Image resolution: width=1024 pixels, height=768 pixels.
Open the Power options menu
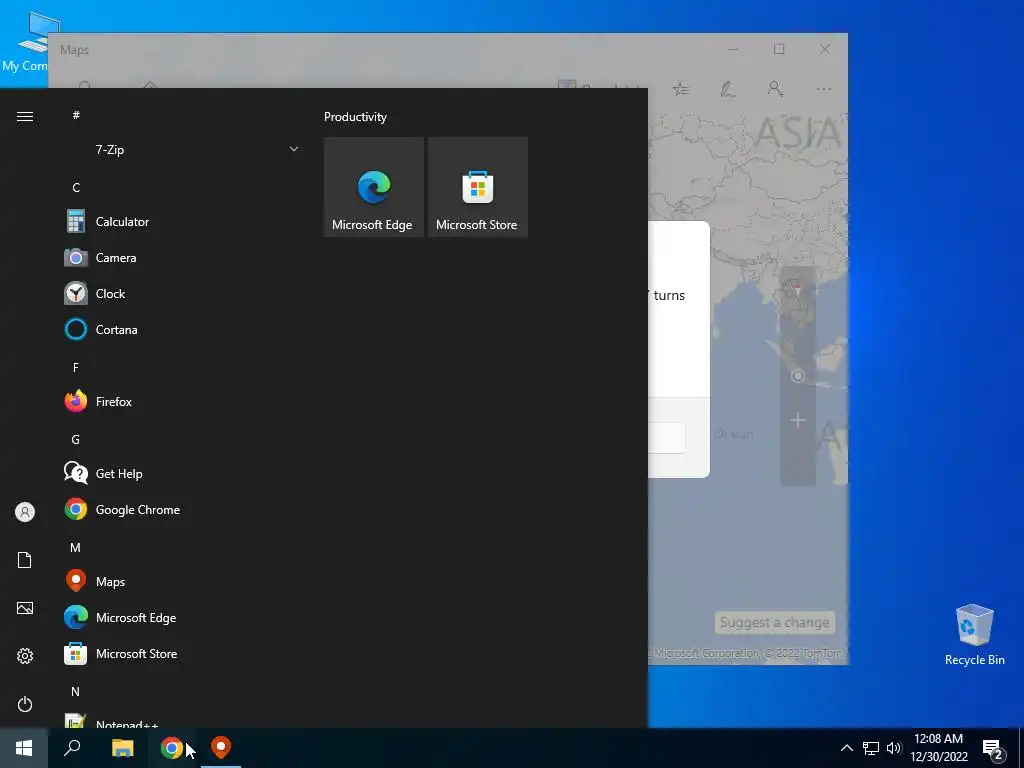(x=25, y=704)
